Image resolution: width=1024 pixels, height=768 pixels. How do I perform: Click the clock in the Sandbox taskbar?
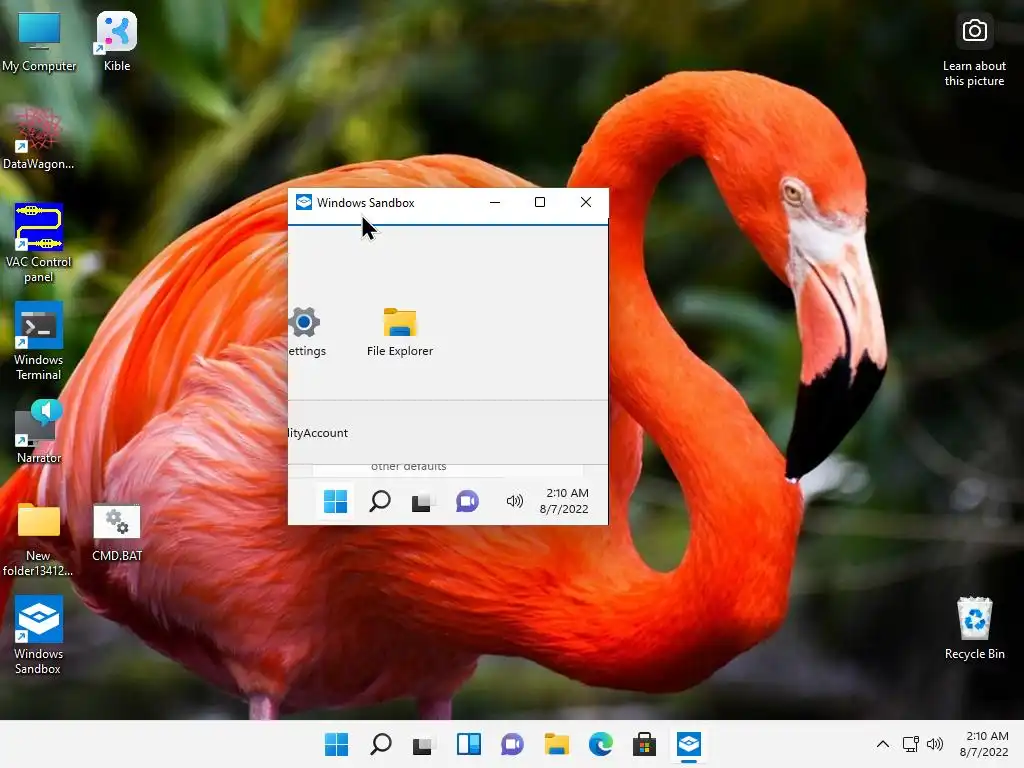565,501
